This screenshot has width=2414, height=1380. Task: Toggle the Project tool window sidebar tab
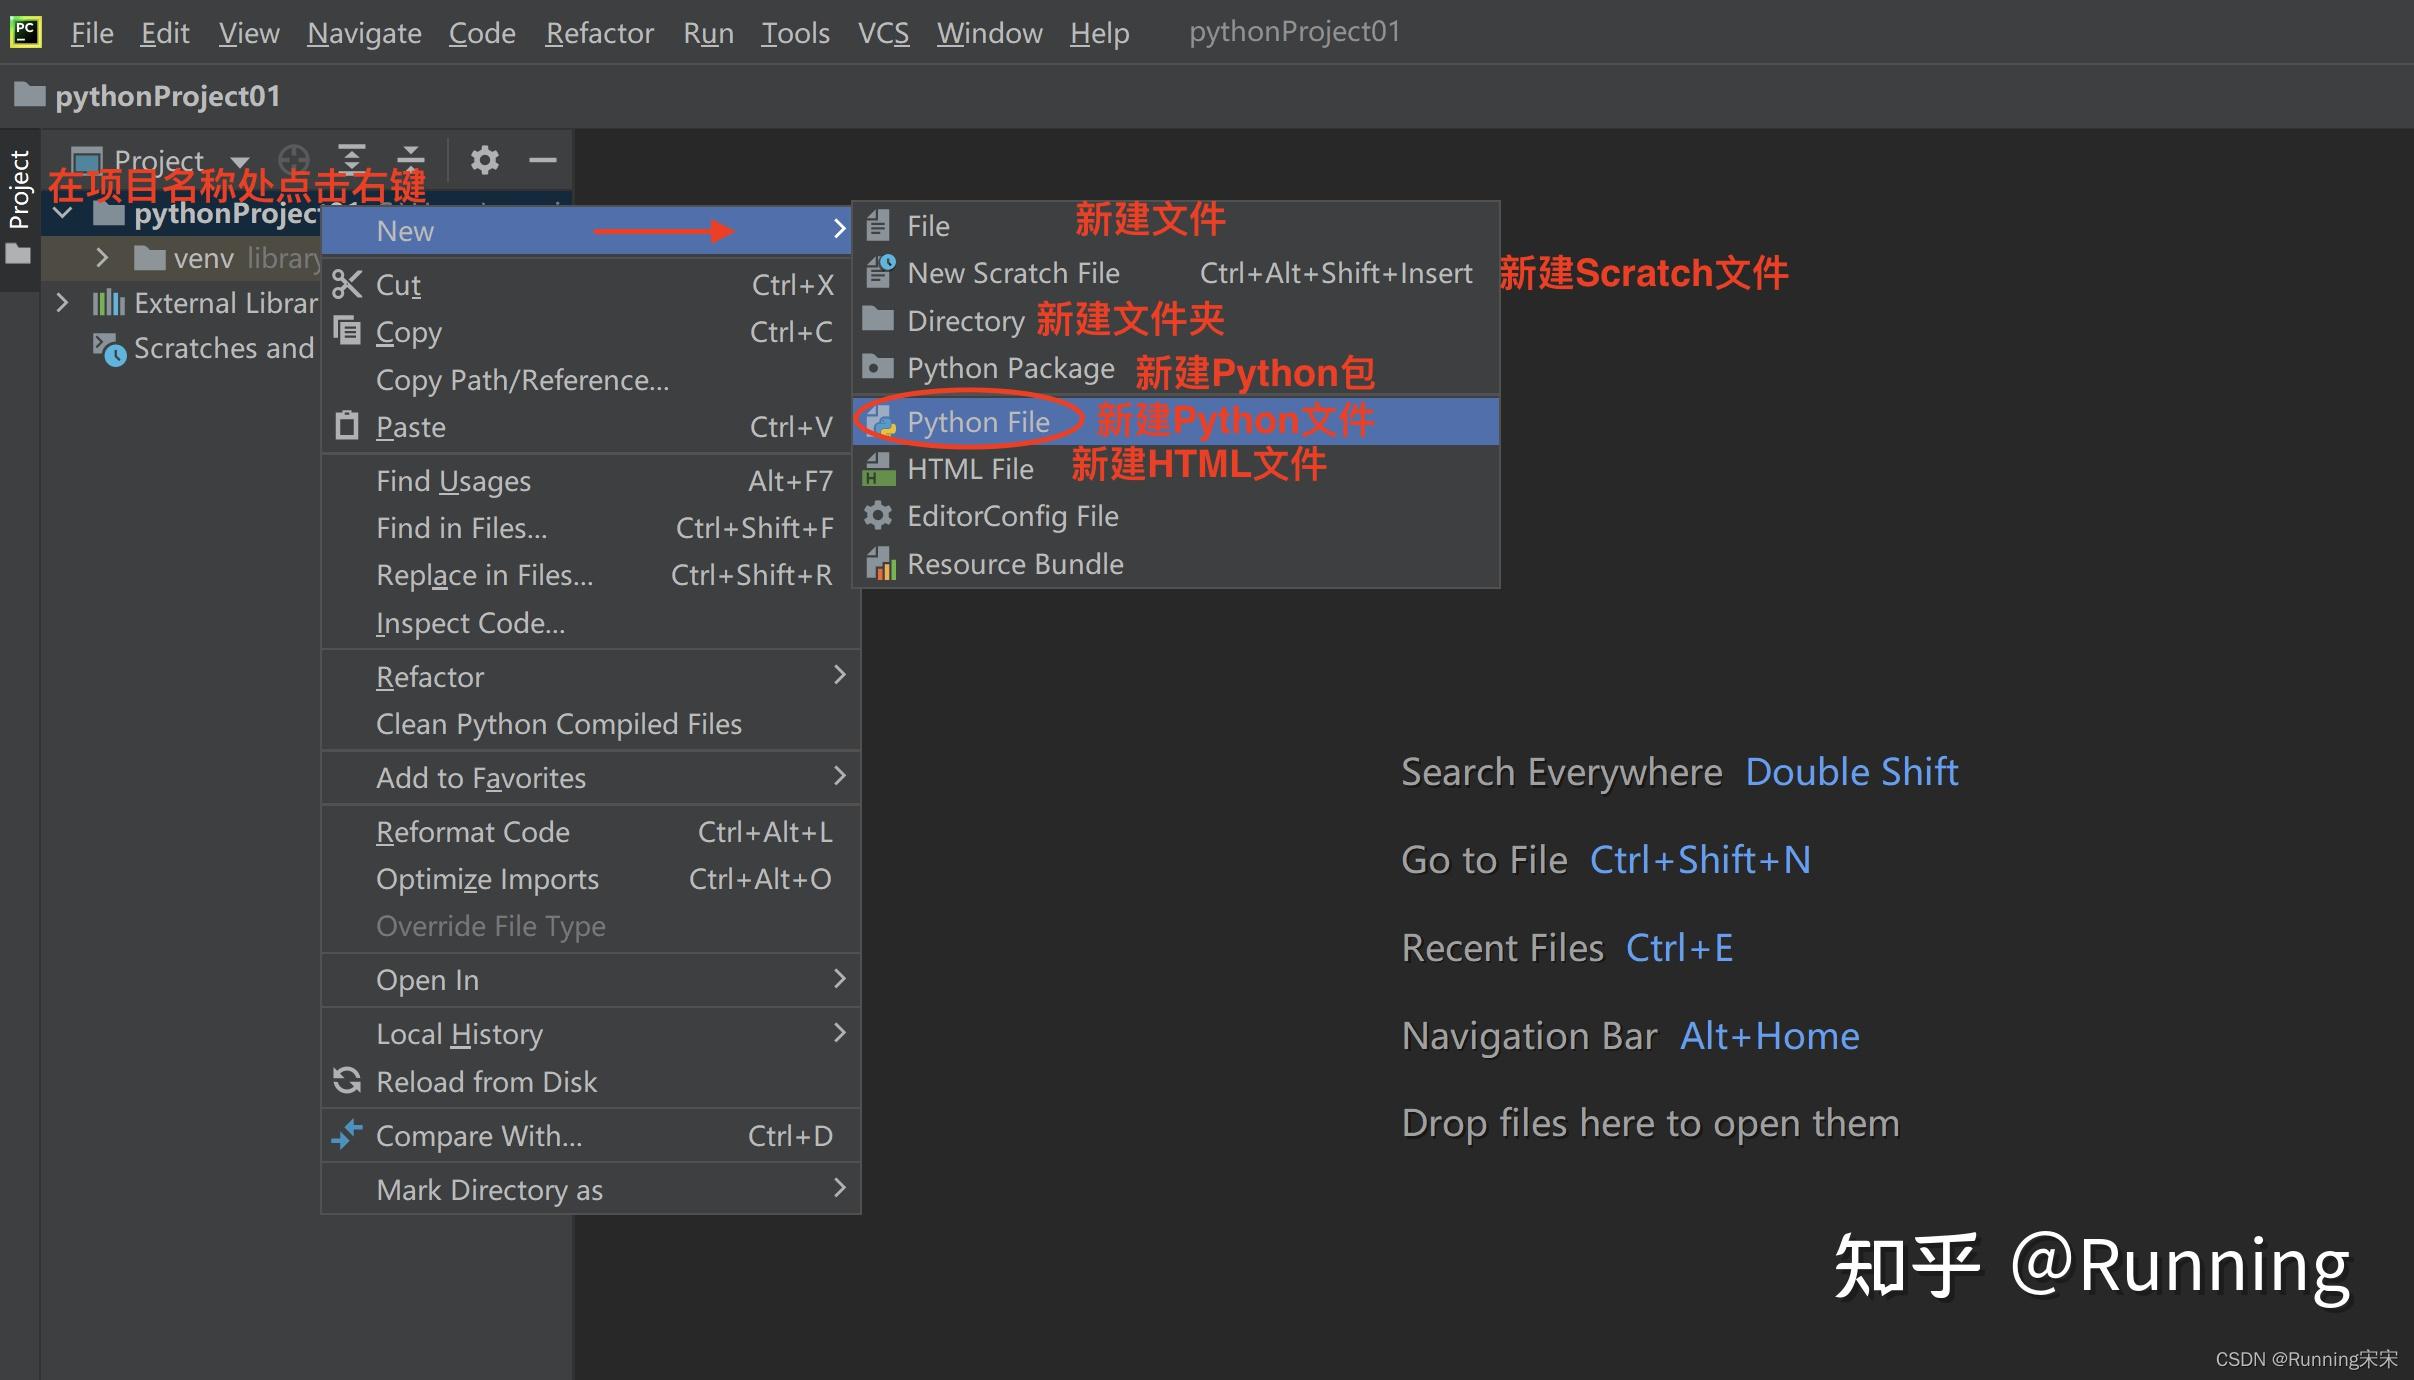[19, 190]
